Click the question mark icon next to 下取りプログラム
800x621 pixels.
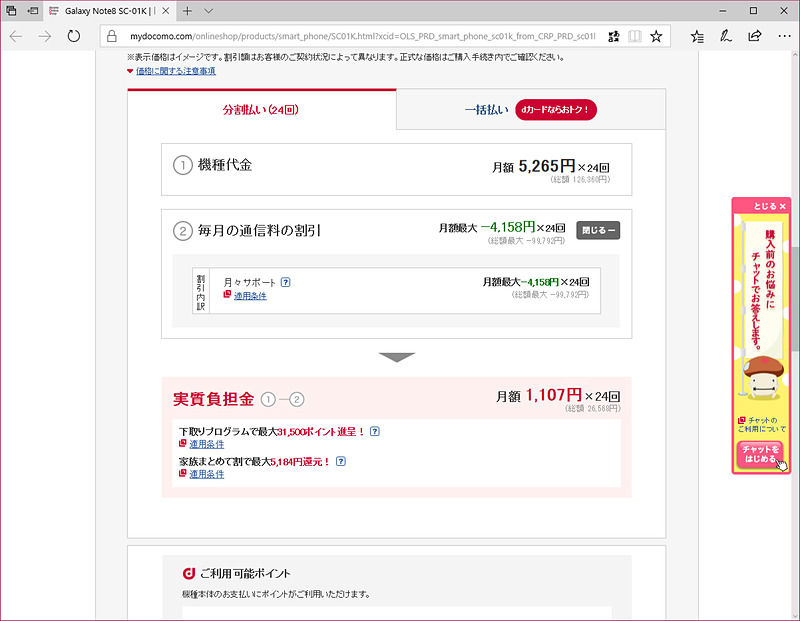(x=375, y=432)
